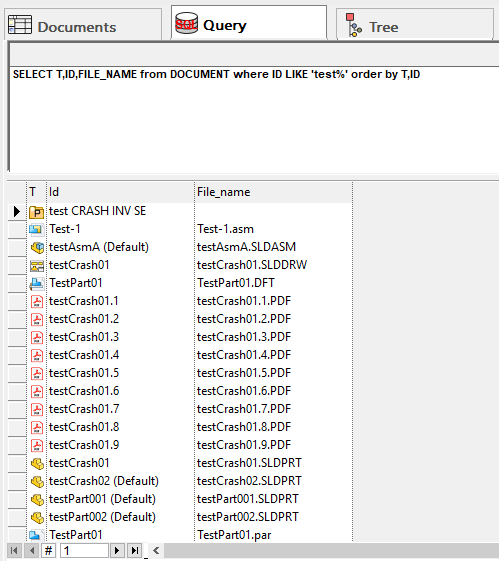
Task: Switch to the Documents tab
Action: click(x=83, y=25)
